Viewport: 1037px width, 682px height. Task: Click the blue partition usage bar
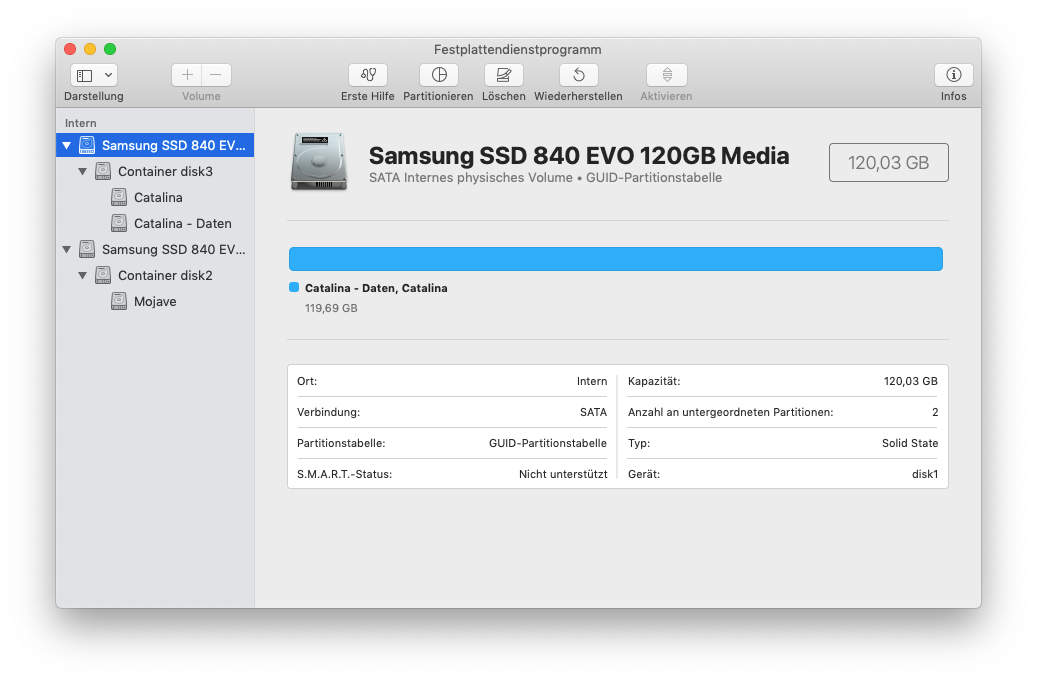click(615, 259)
